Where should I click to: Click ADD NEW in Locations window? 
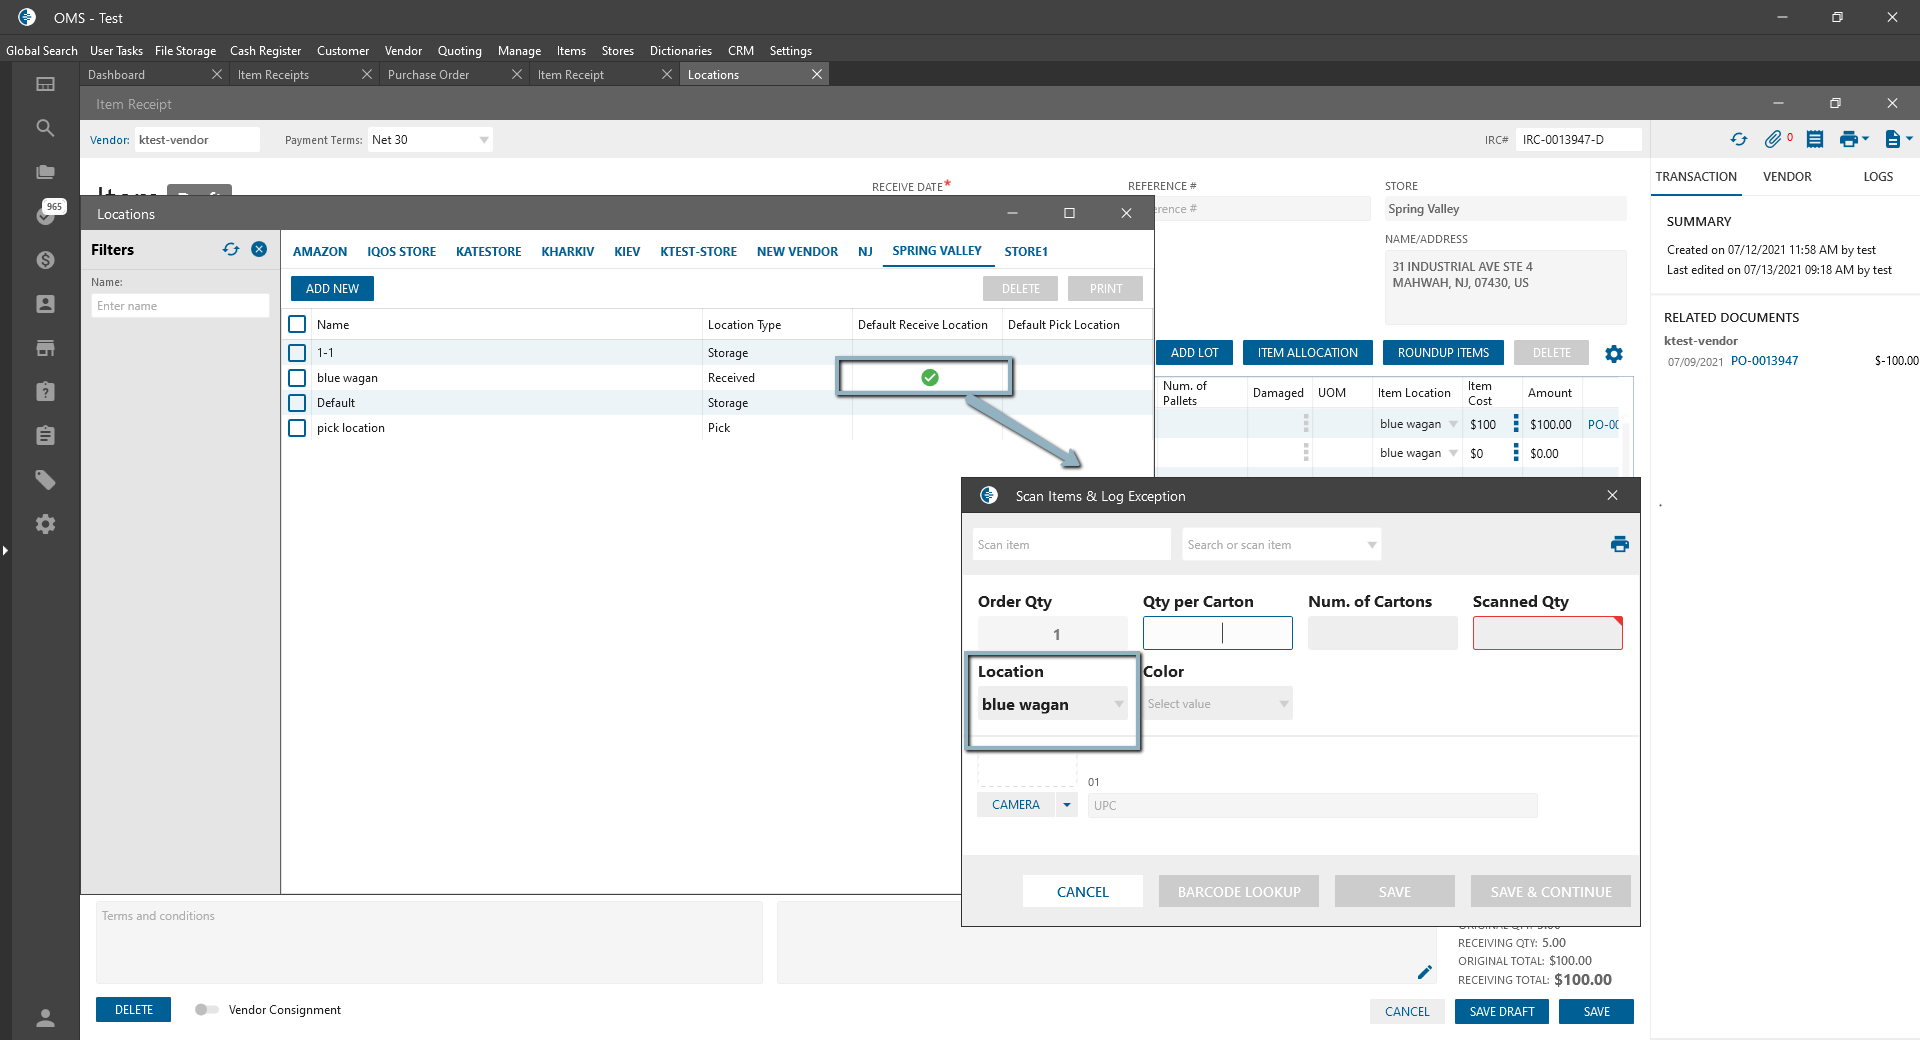coord(332,289)
